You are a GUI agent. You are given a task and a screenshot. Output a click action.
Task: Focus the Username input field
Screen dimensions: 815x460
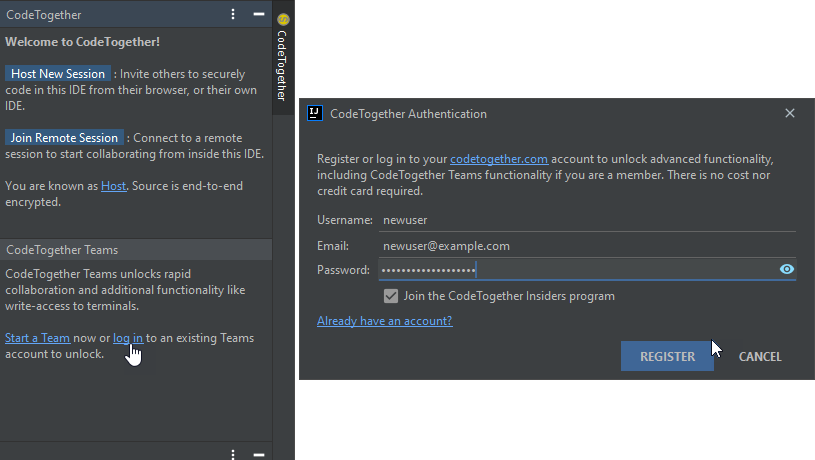(x=586, y=220)
